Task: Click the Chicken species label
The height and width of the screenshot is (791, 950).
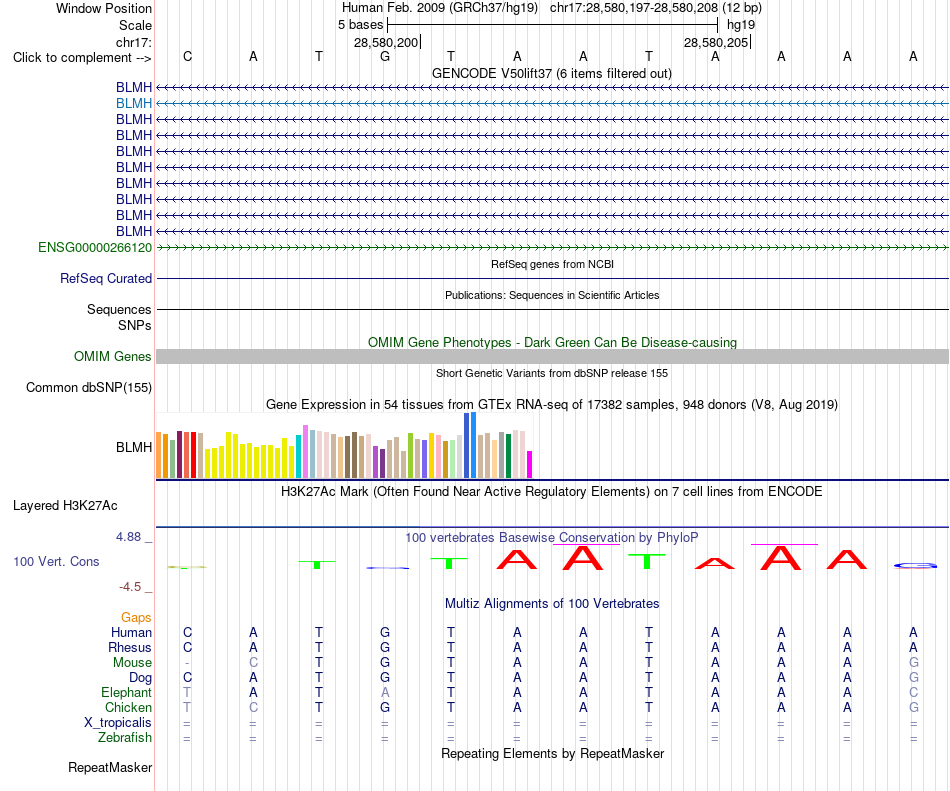Action: (128, 707)
